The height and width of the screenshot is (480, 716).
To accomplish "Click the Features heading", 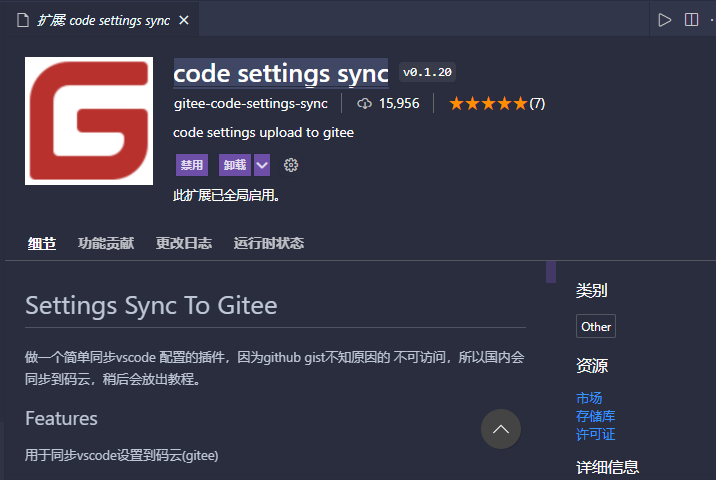I will (61, 418).
